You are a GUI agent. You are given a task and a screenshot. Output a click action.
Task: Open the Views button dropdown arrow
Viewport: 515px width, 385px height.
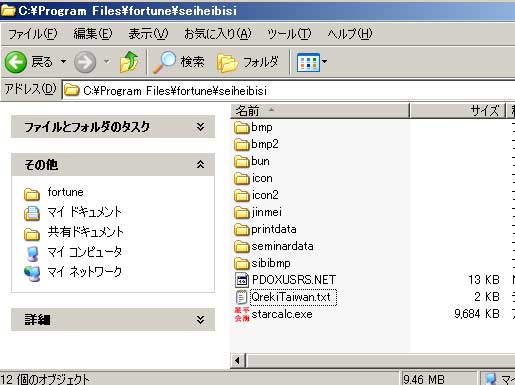point(324,62)
